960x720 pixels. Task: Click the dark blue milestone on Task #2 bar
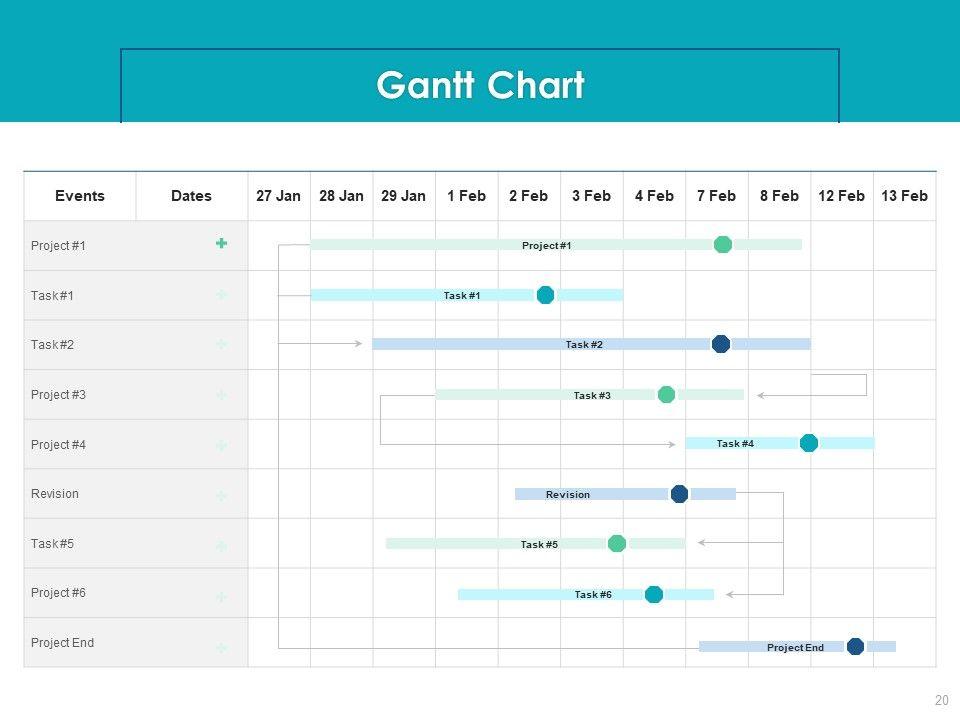[x=721, y=344]
